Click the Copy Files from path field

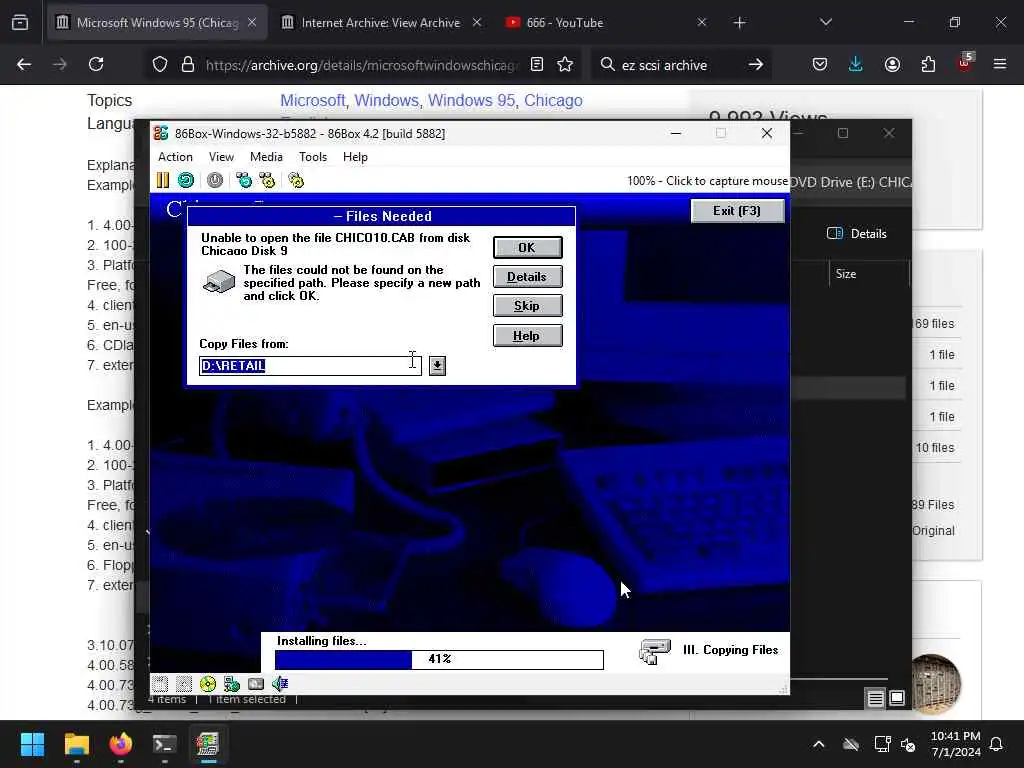click(x=310, y=366)
